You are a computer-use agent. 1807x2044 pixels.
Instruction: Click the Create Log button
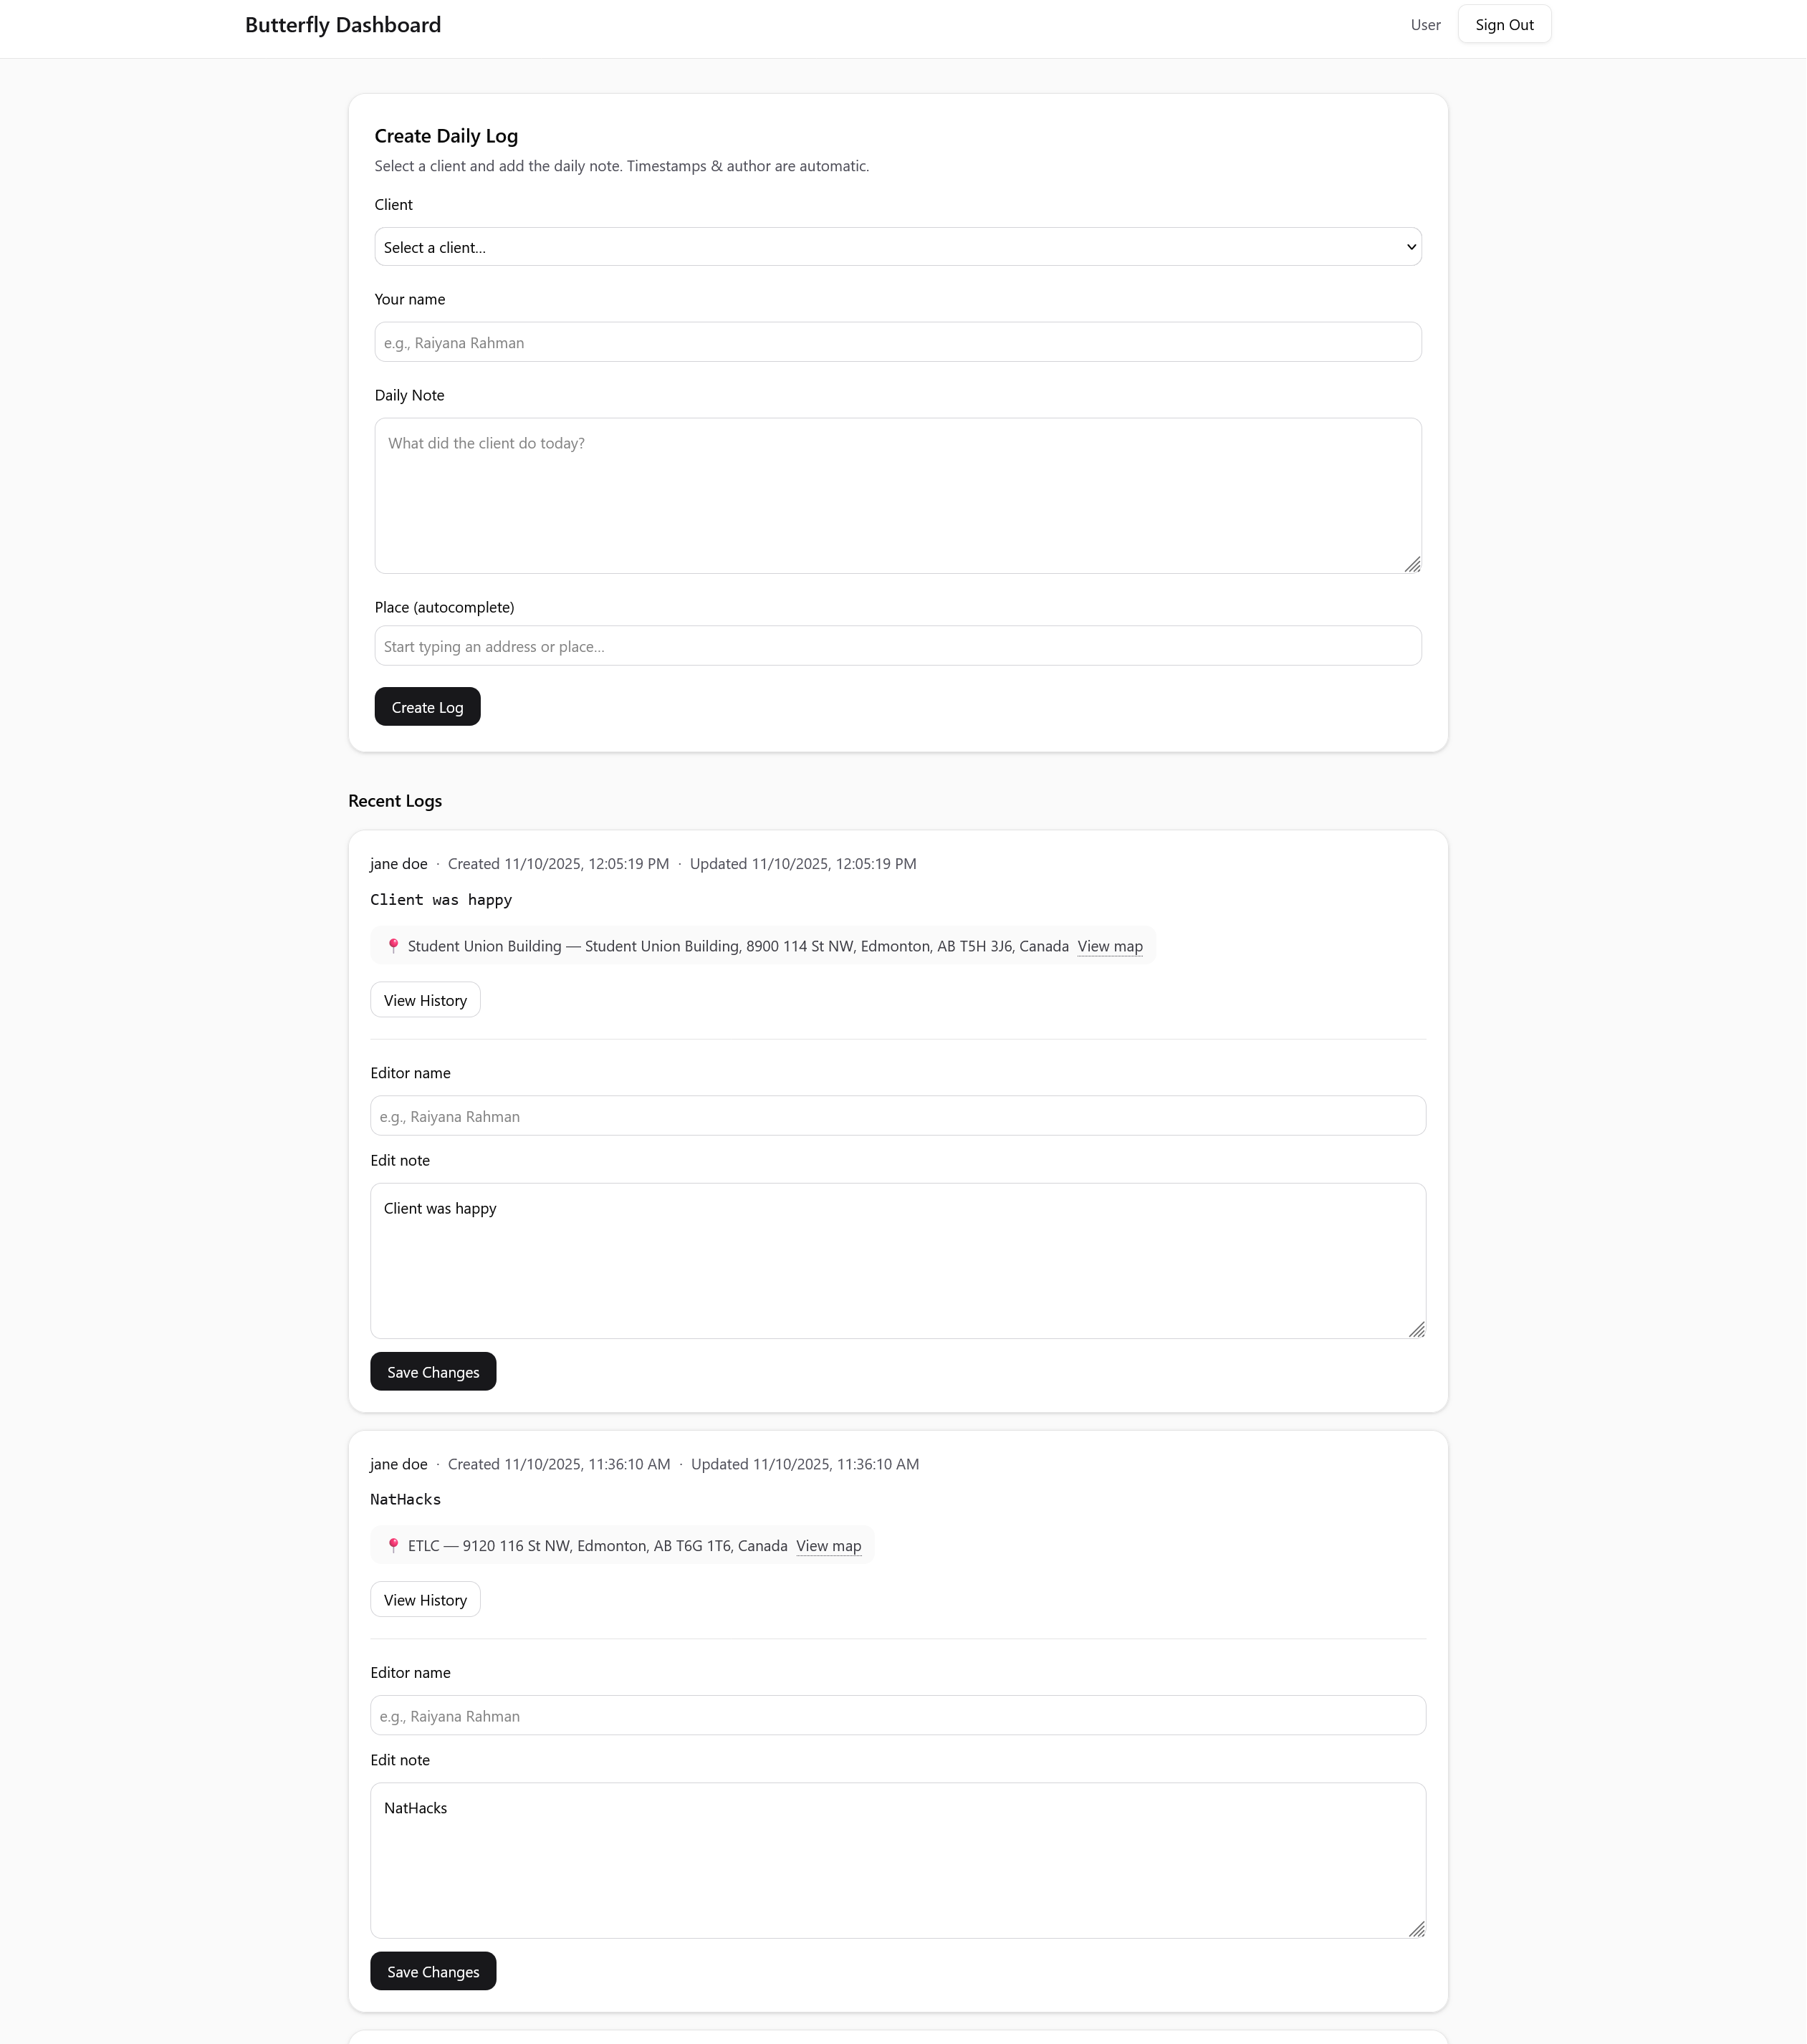(x=427, y=707)
